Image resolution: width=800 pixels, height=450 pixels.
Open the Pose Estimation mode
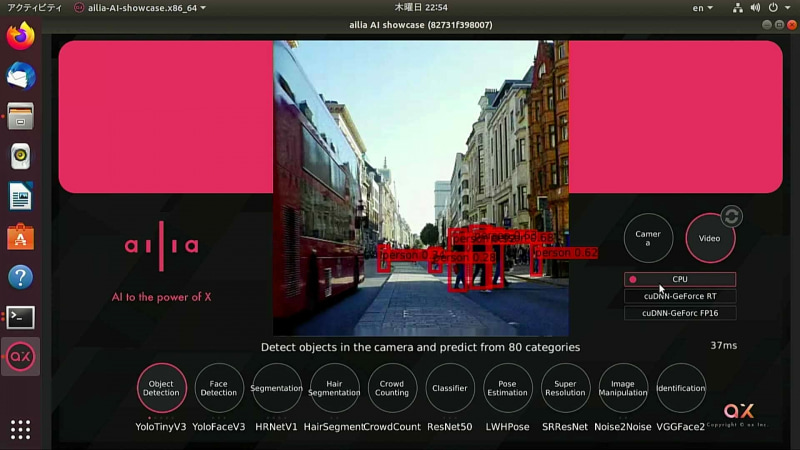pyautogui.click(x=507, y=388)
